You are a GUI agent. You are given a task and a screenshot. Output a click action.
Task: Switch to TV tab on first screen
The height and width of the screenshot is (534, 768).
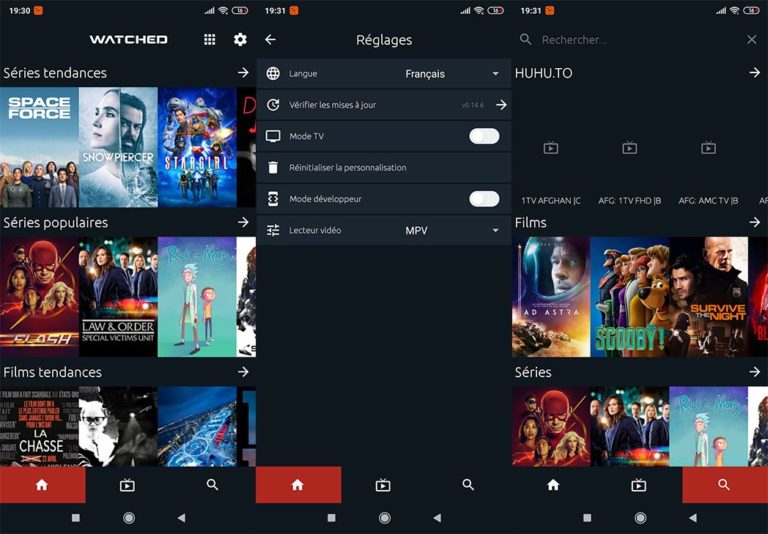127,485
